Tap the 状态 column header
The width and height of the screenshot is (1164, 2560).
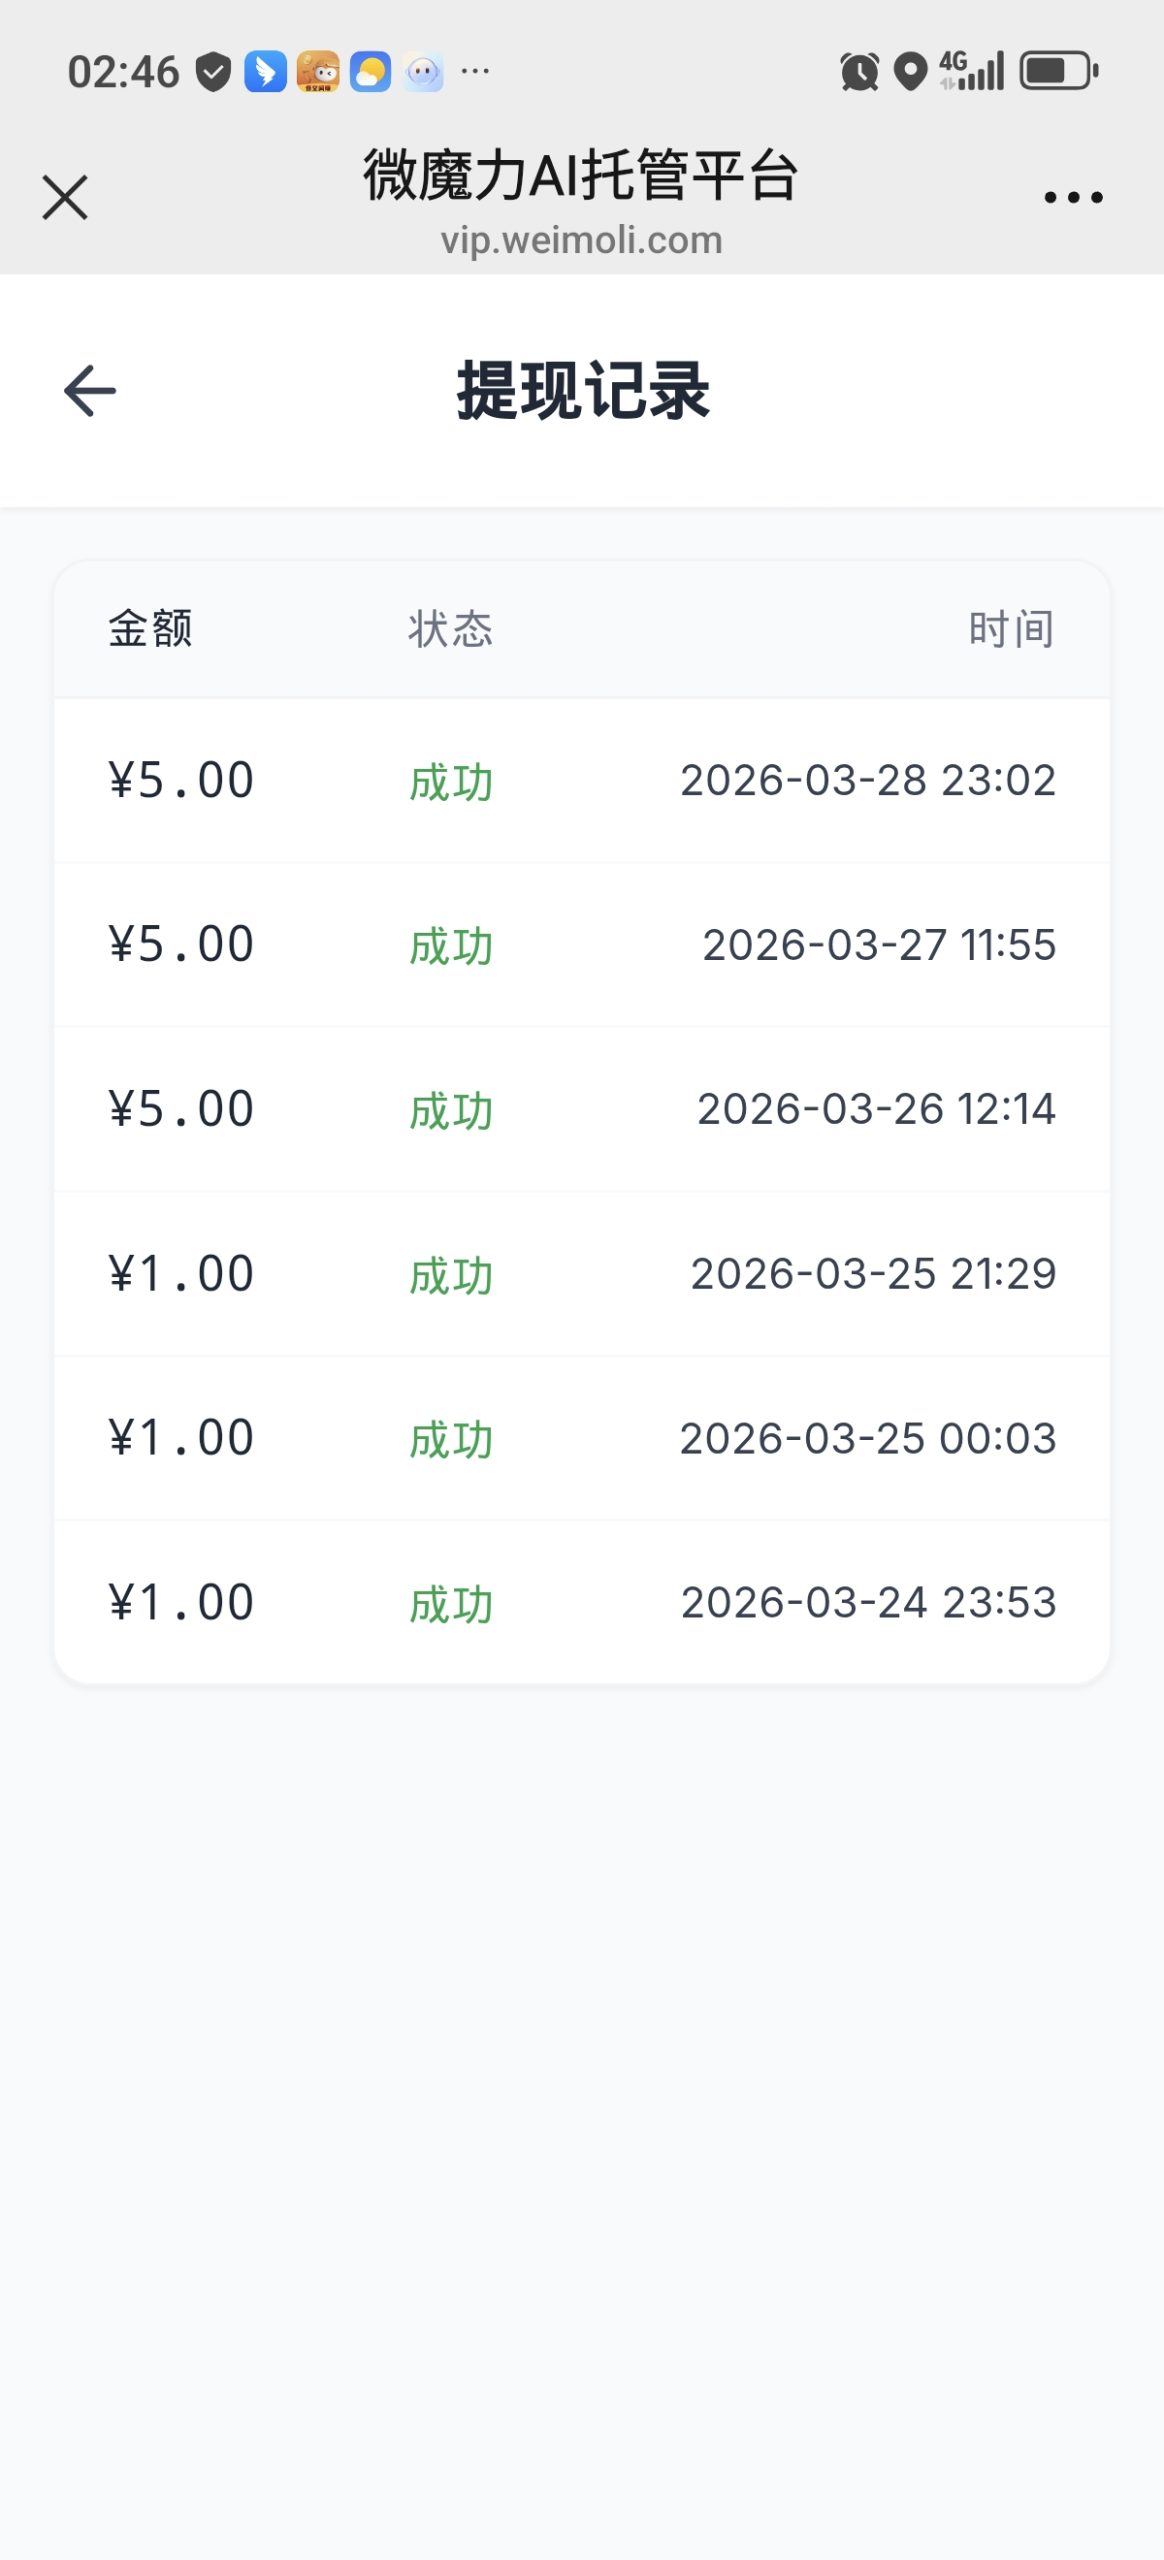pos(450,629)
